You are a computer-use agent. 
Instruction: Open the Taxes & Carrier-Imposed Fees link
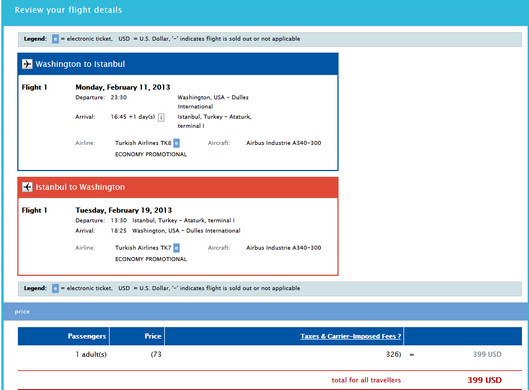(x=351, y=336)
